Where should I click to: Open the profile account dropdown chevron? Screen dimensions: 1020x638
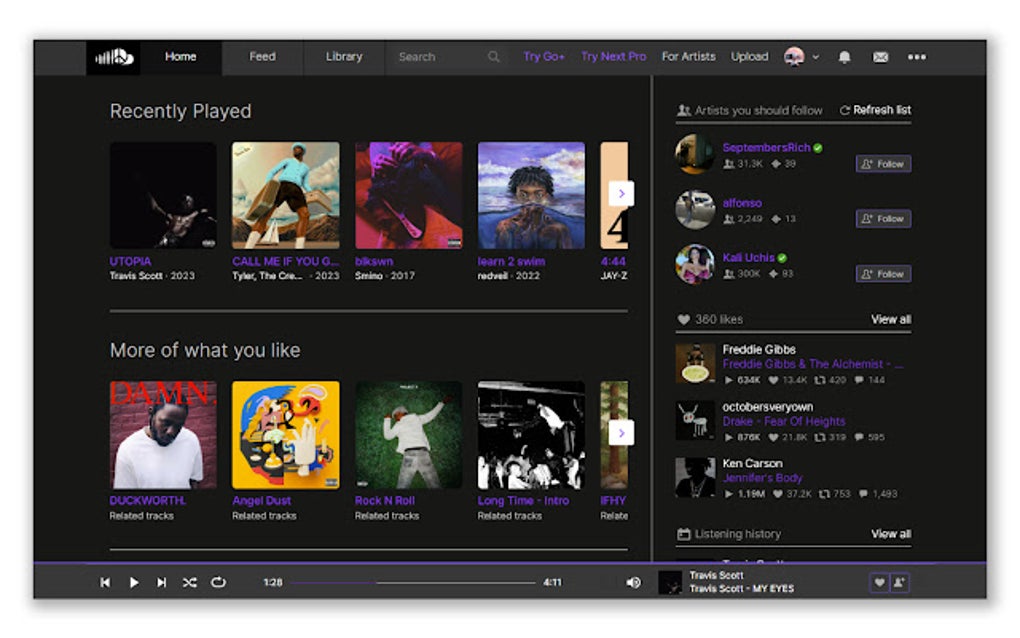tap(814, 57)
